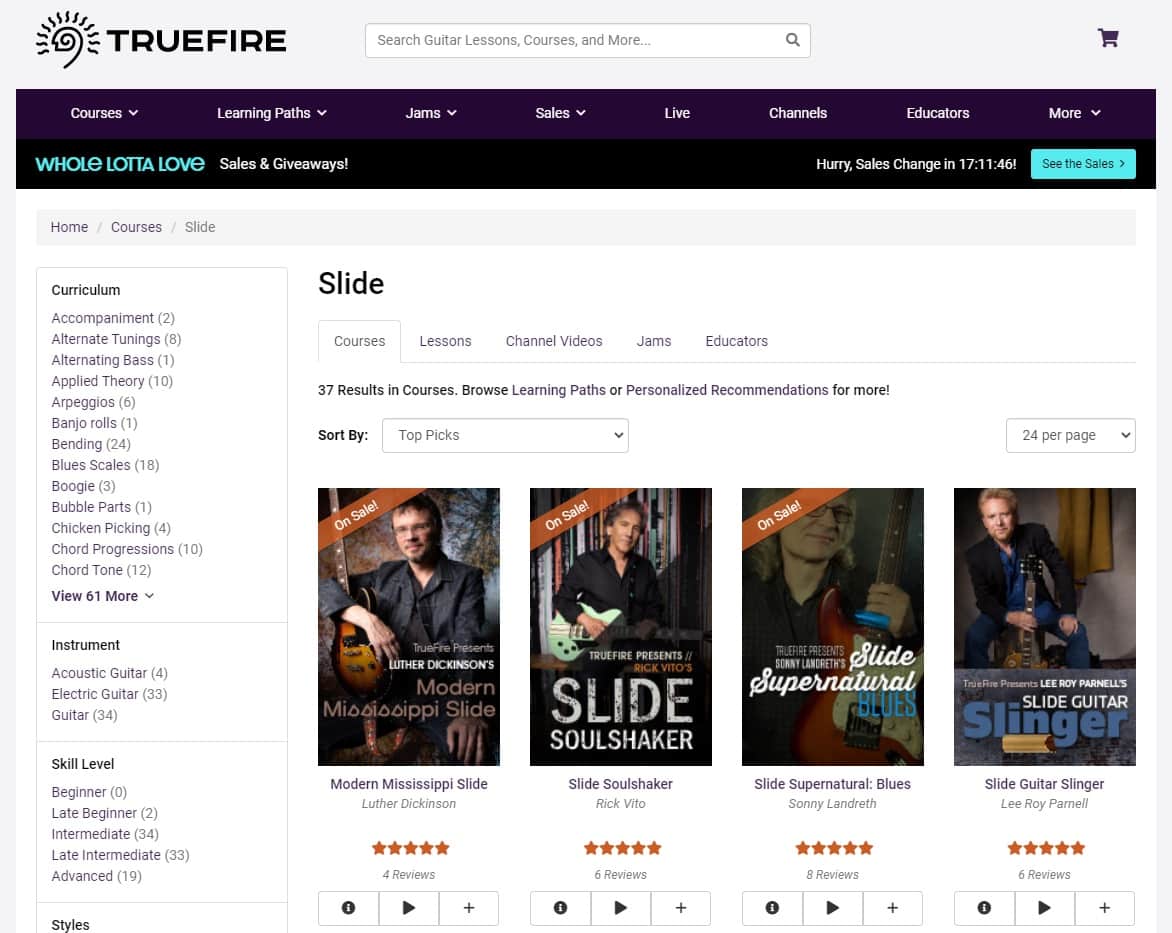1172x933 pixels.
Task: Show info for Slide Soulshaker
Action: click(x=561, y=908)
